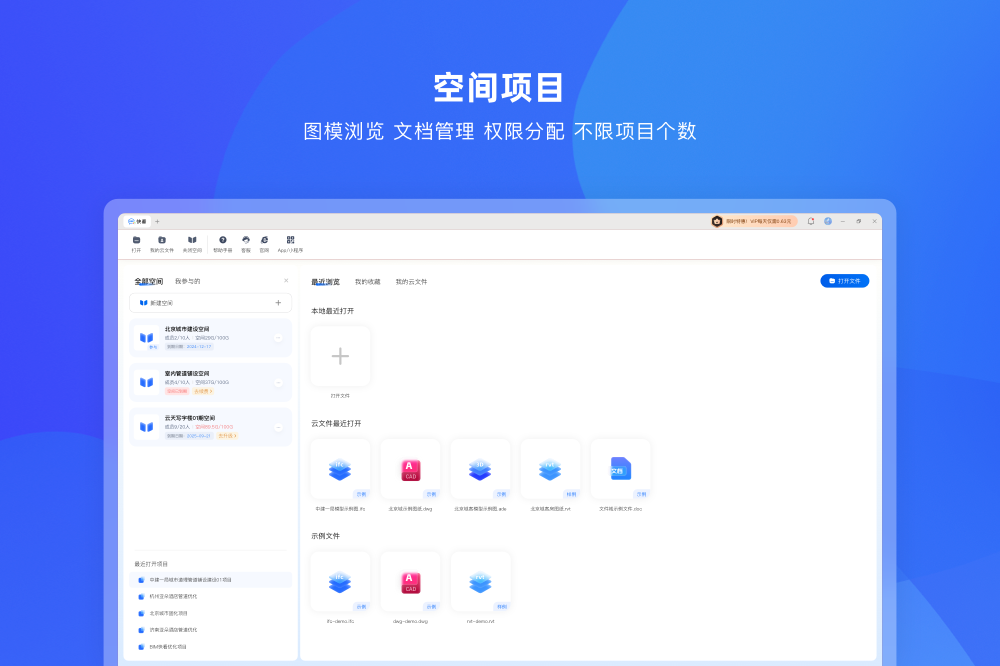Open the notification bell
Viewport: 1000px width, 666px height.
tap(811, 221)
